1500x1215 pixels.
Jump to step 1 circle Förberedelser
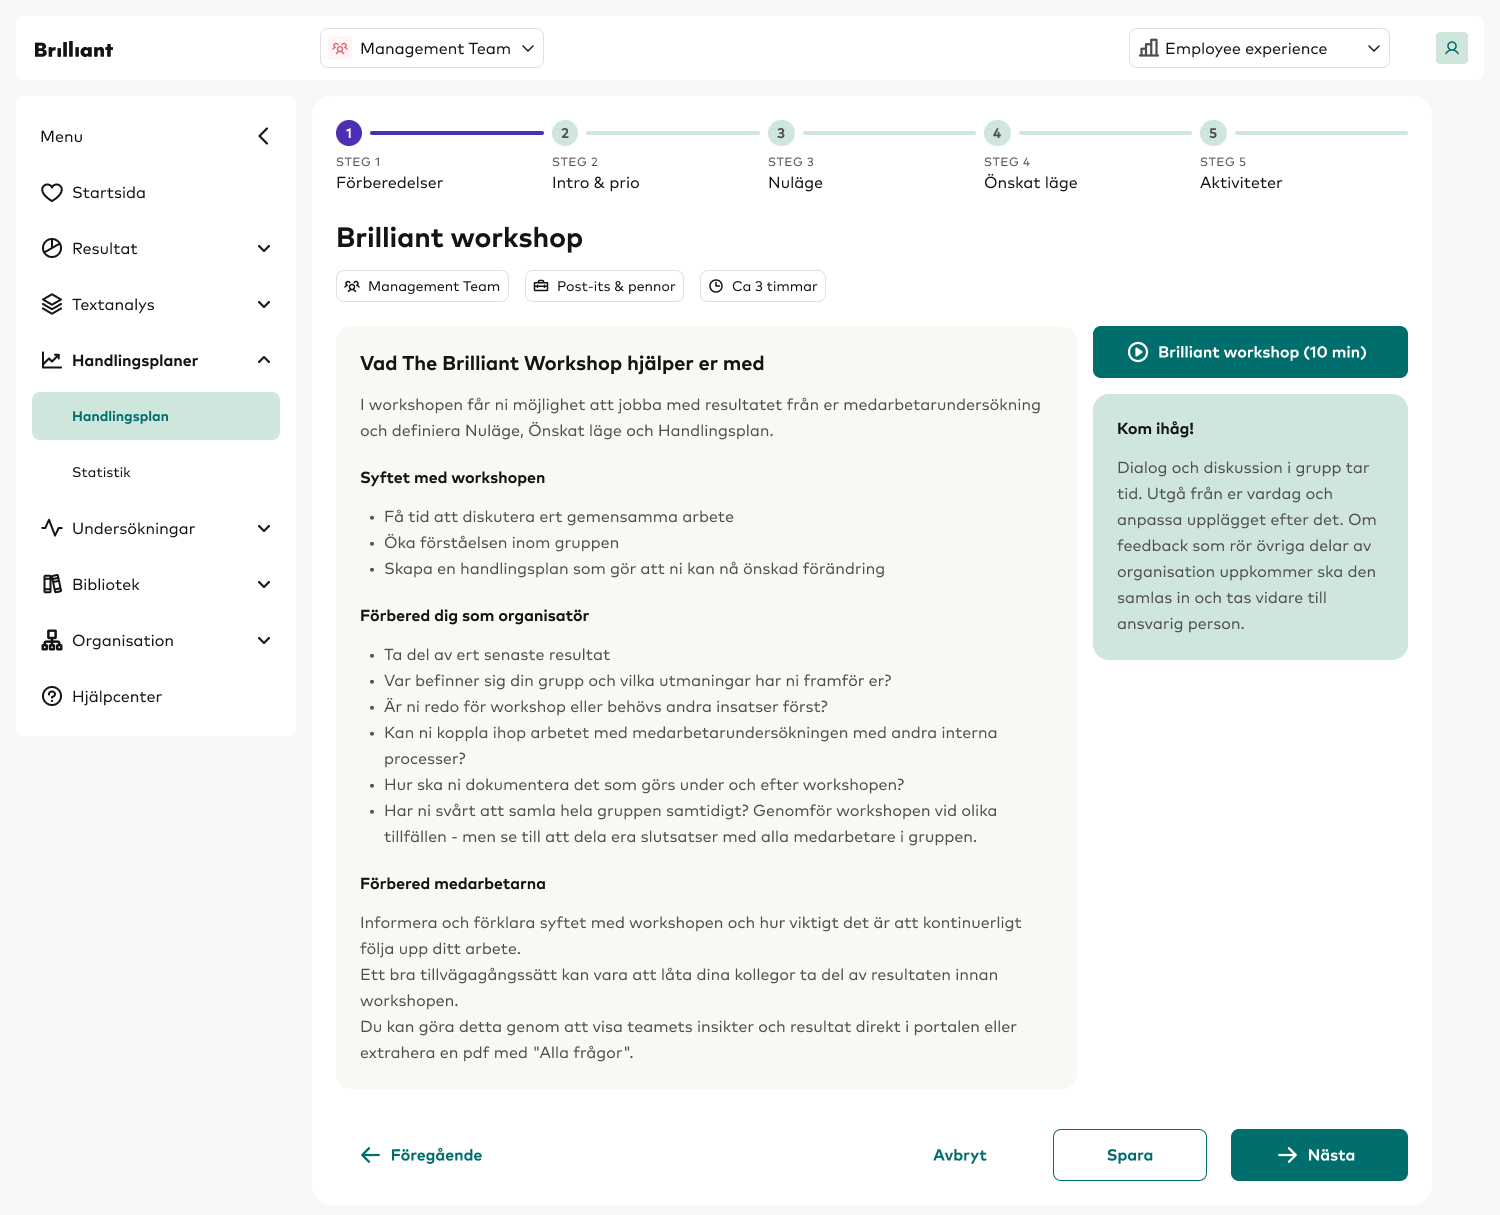coord(349,133)
